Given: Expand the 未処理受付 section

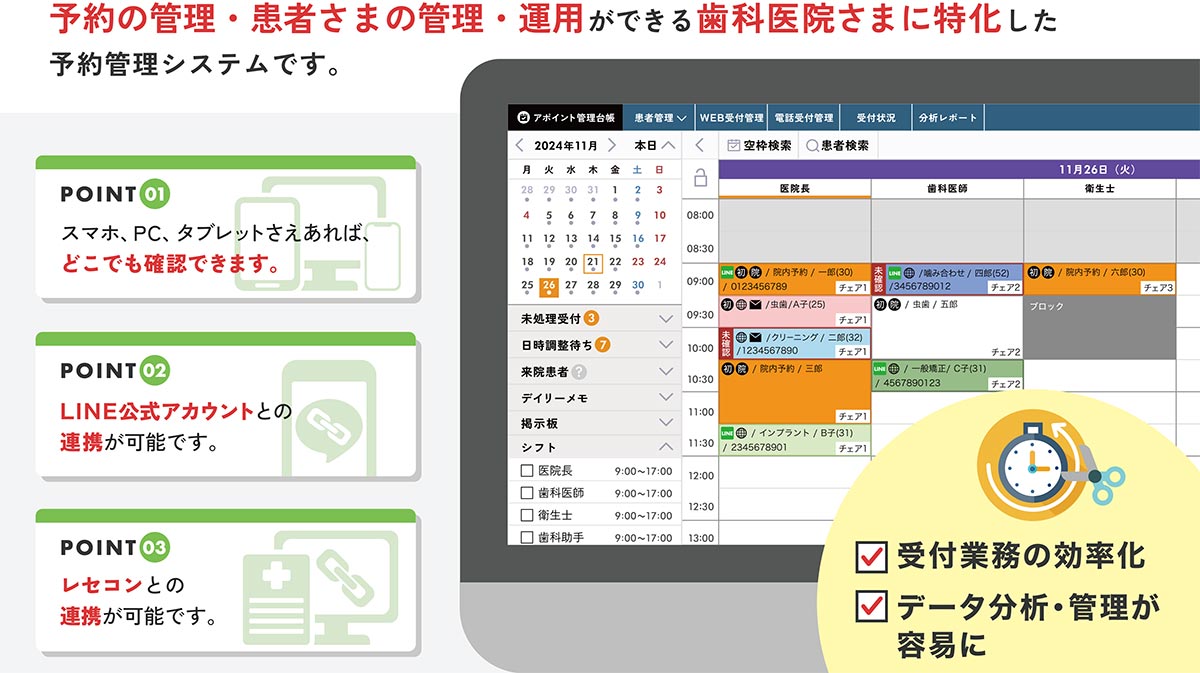Looking at the screenshot, I should (x=667, y=319).
